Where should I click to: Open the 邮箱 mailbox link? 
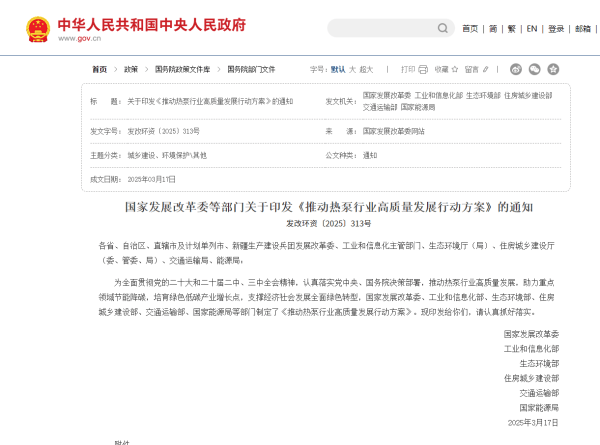tap(582, 29)
